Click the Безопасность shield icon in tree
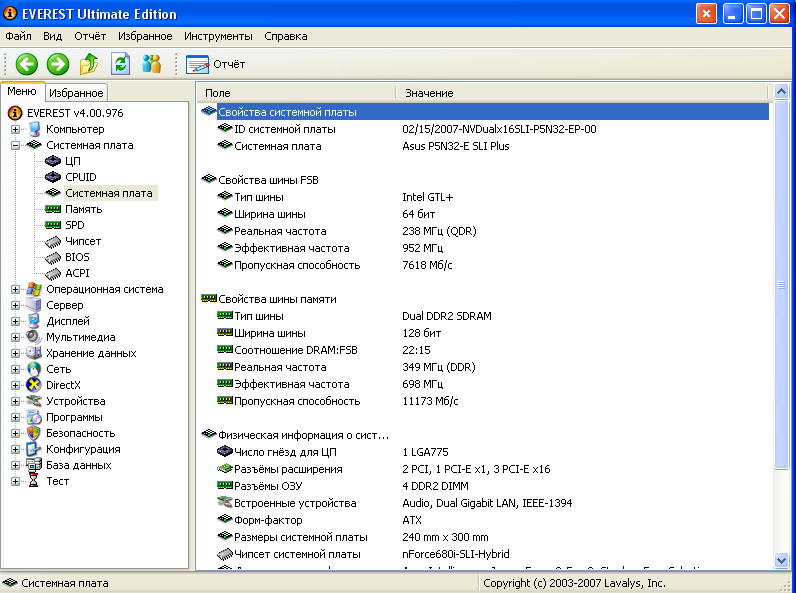This screenshot has width=796, height=593. point(34,433)
